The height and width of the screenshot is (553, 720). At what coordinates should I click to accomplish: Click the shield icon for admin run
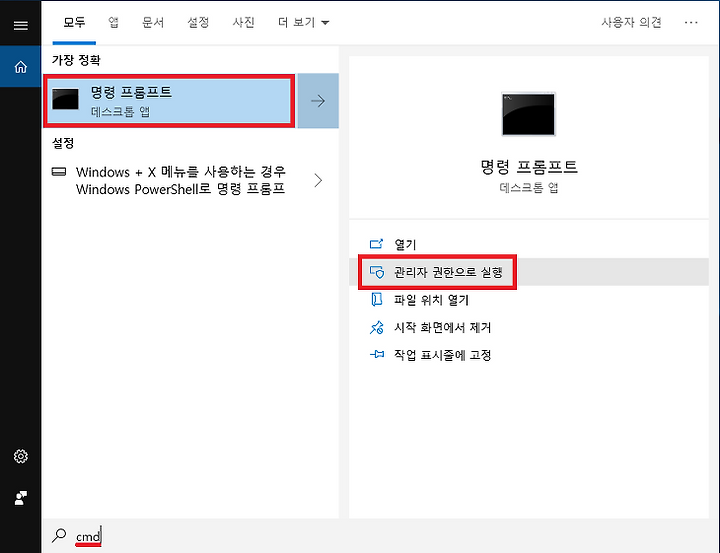pyautogui.click(x=377, y=272)
